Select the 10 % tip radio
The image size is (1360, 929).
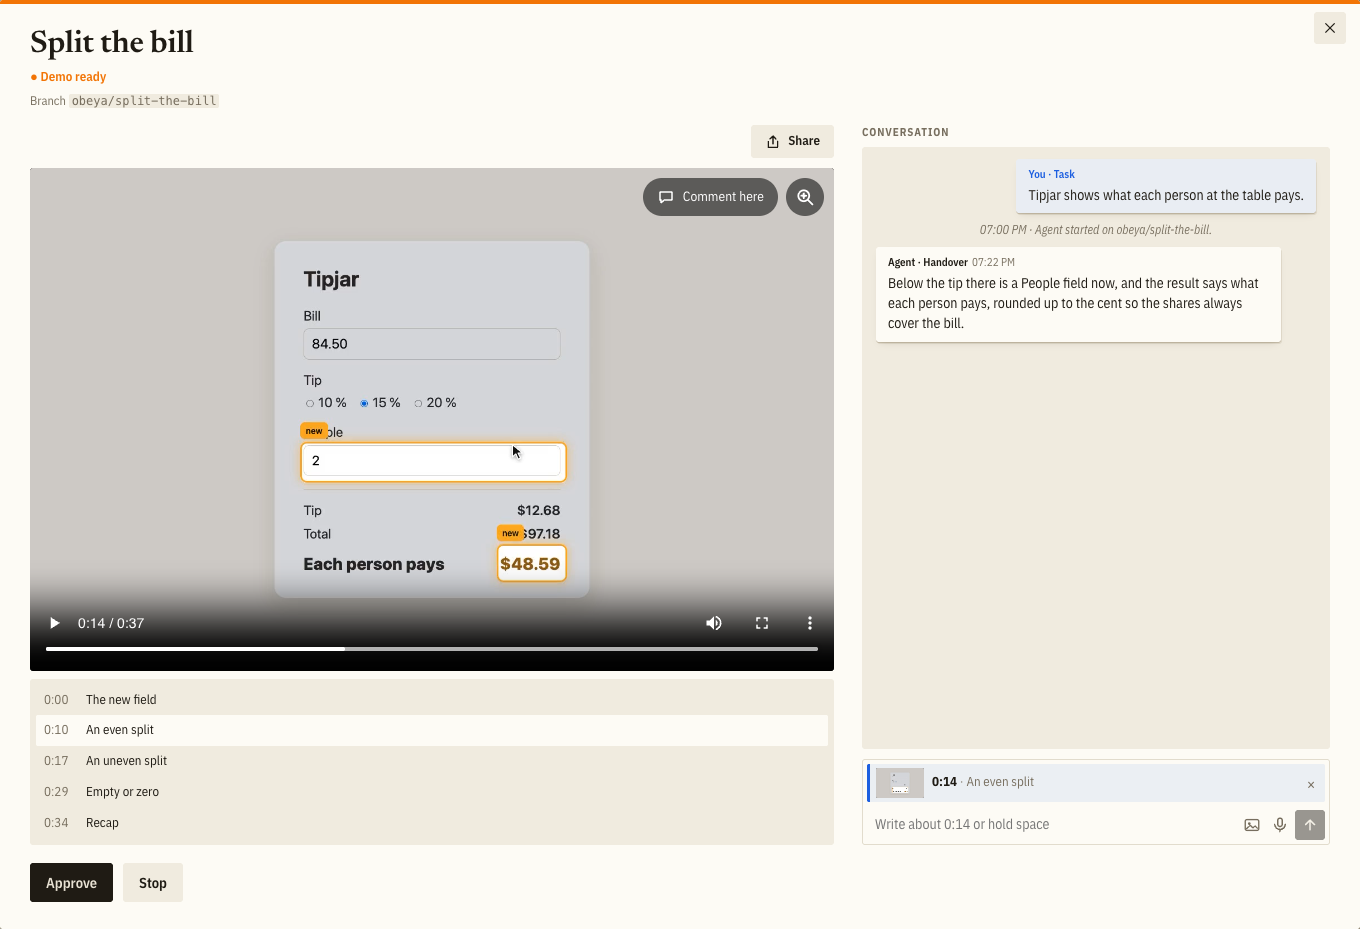(310, 404)
